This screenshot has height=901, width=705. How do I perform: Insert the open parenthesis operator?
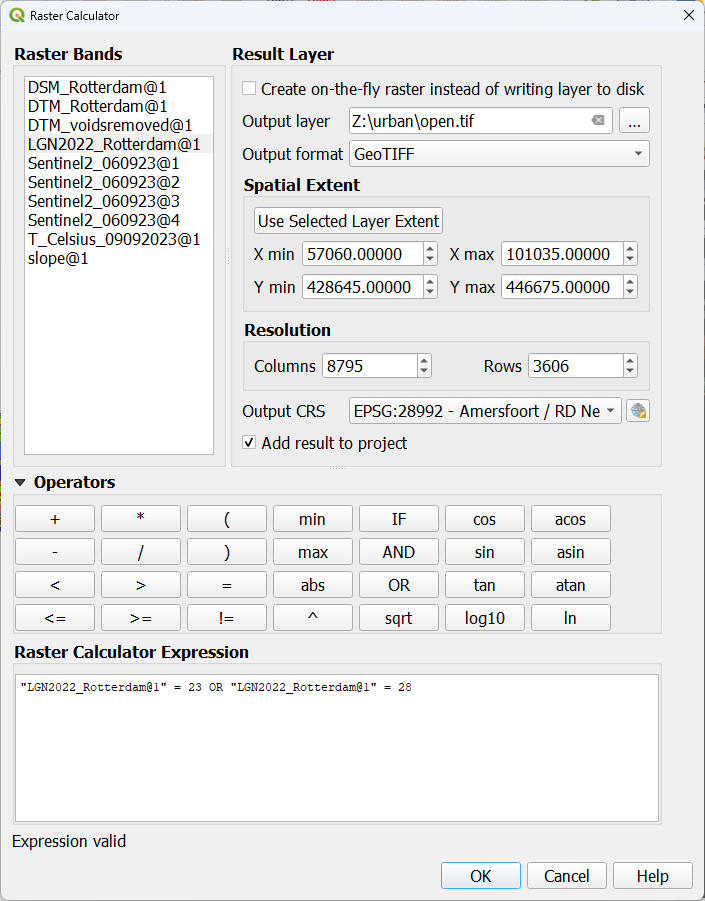click(x=227, y=519)
